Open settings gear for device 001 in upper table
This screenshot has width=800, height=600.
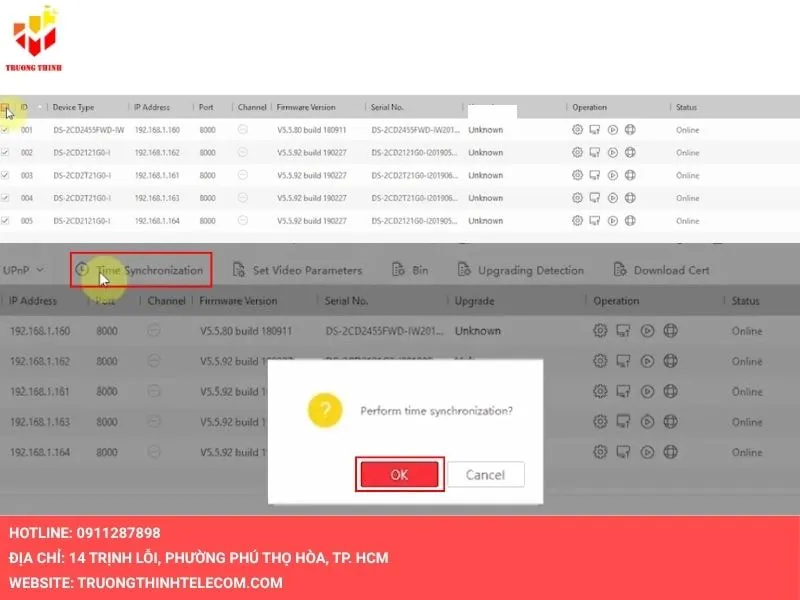[x=577, y=130]
